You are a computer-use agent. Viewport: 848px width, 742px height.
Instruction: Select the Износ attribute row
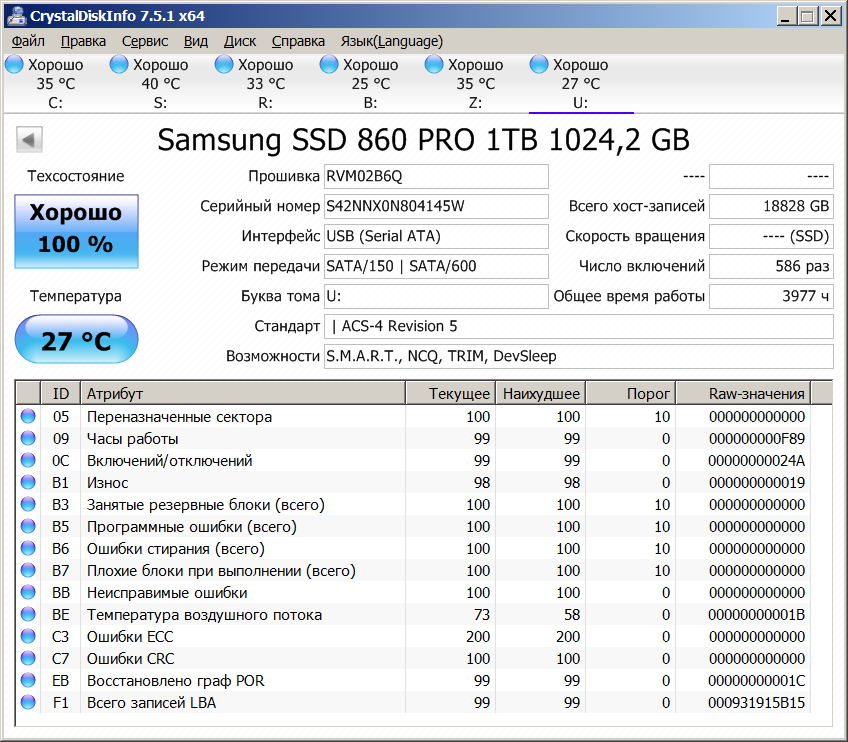click(x=414, y=482)
